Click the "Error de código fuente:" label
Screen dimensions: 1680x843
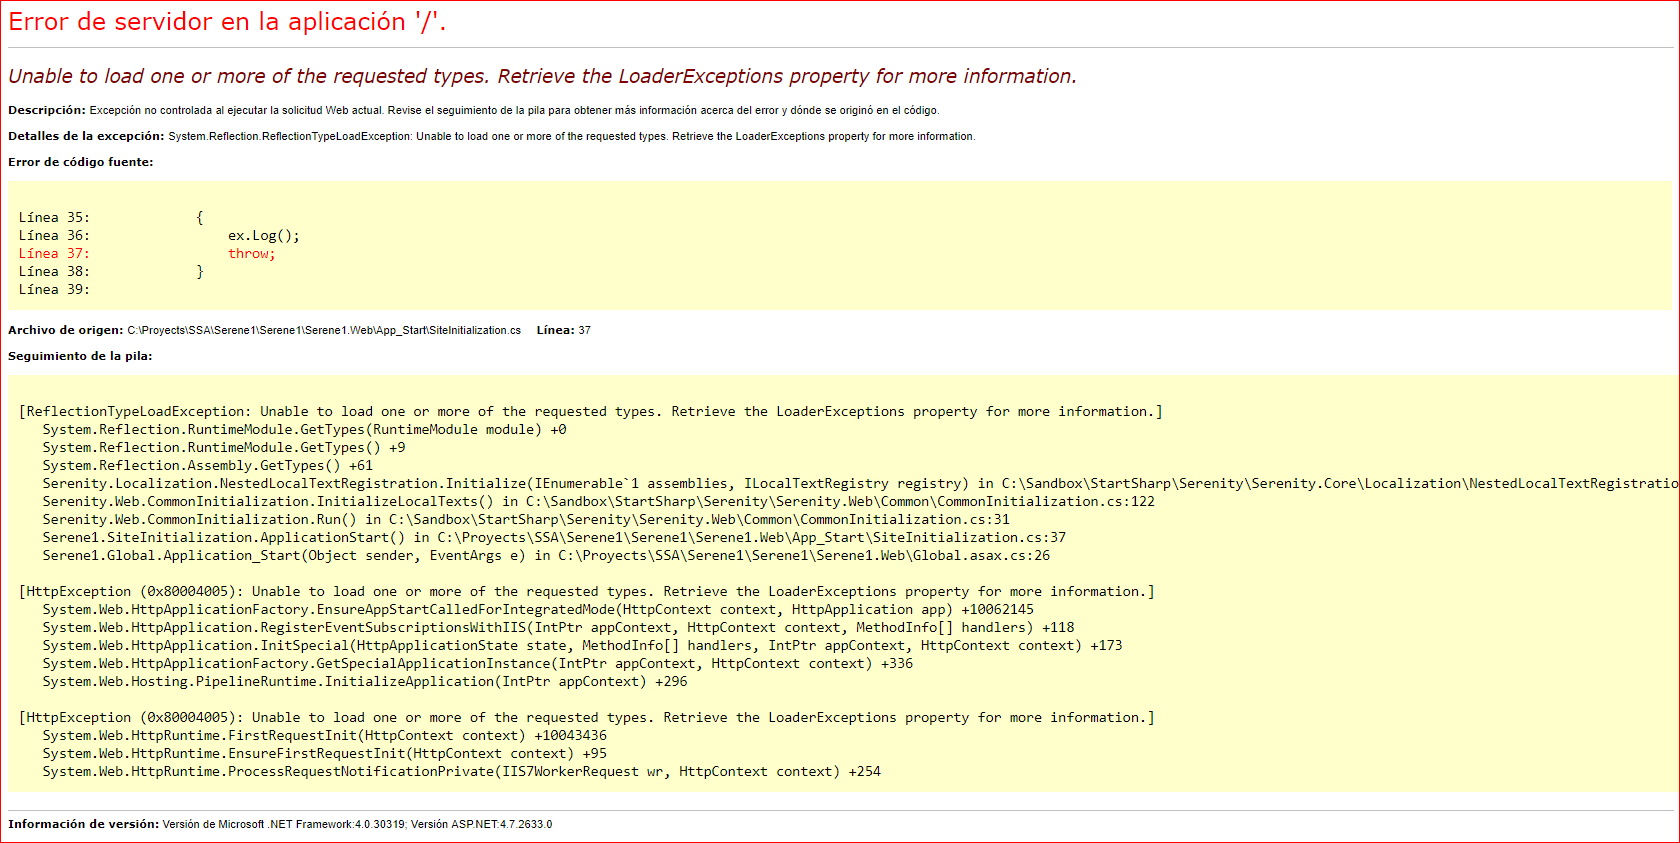pyautogui.click(x=81, y=162)
